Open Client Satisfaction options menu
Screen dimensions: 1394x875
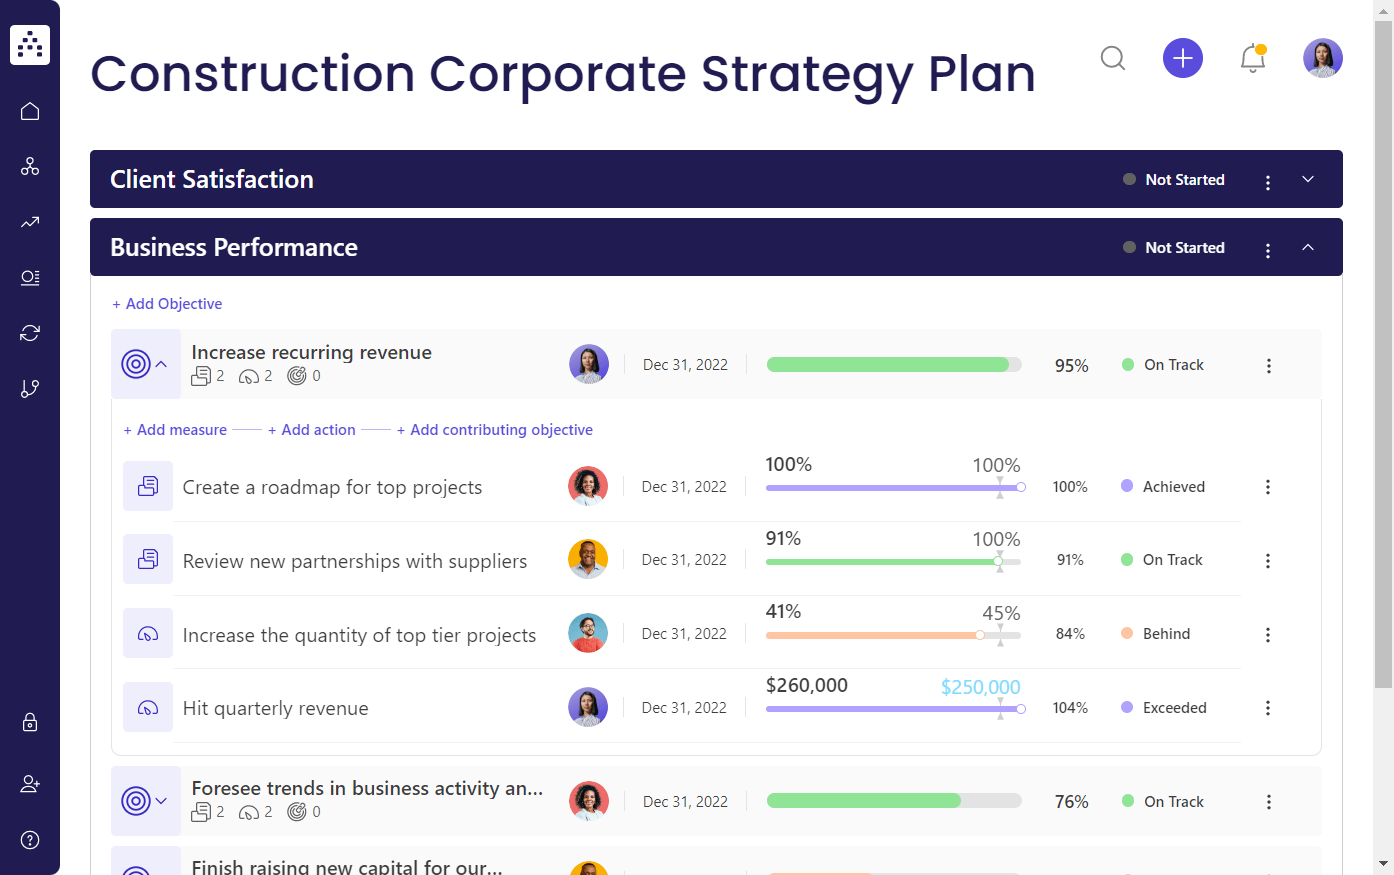pos(1267,180)
